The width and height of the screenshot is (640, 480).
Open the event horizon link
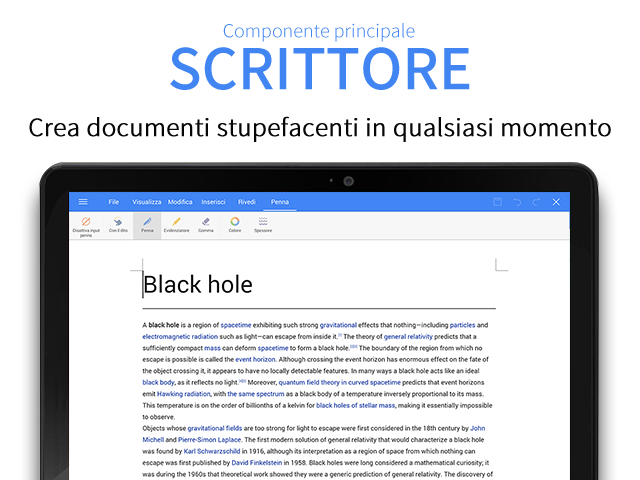click(x=256, y=359)
